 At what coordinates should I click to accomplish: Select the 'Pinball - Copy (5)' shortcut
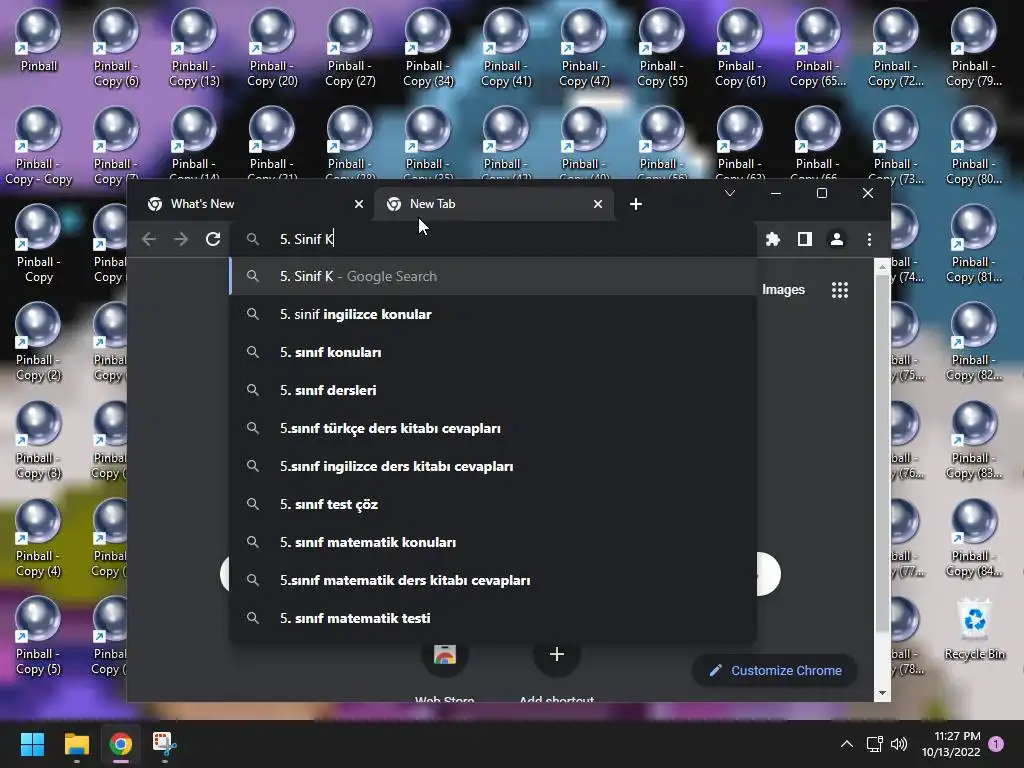tap(39, 636)
